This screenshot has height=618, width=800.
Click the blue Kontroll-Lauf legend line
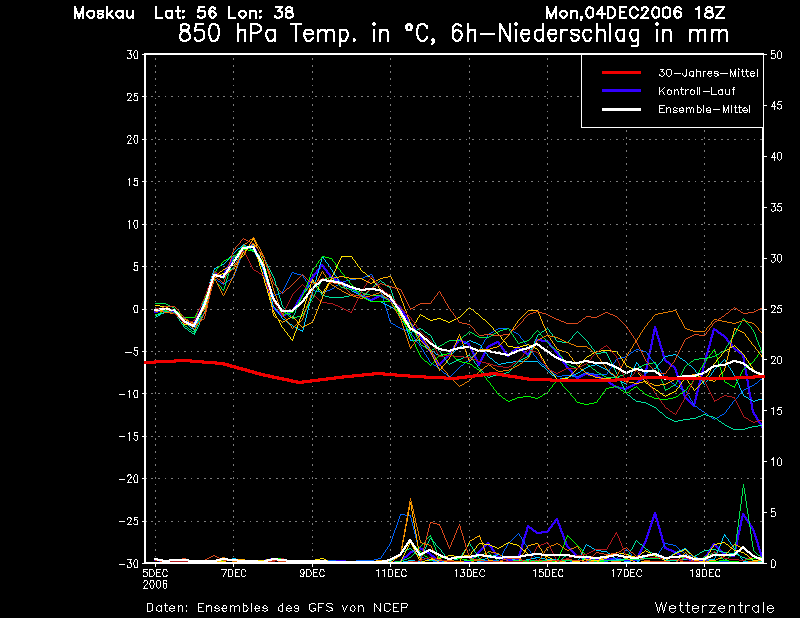622,91
